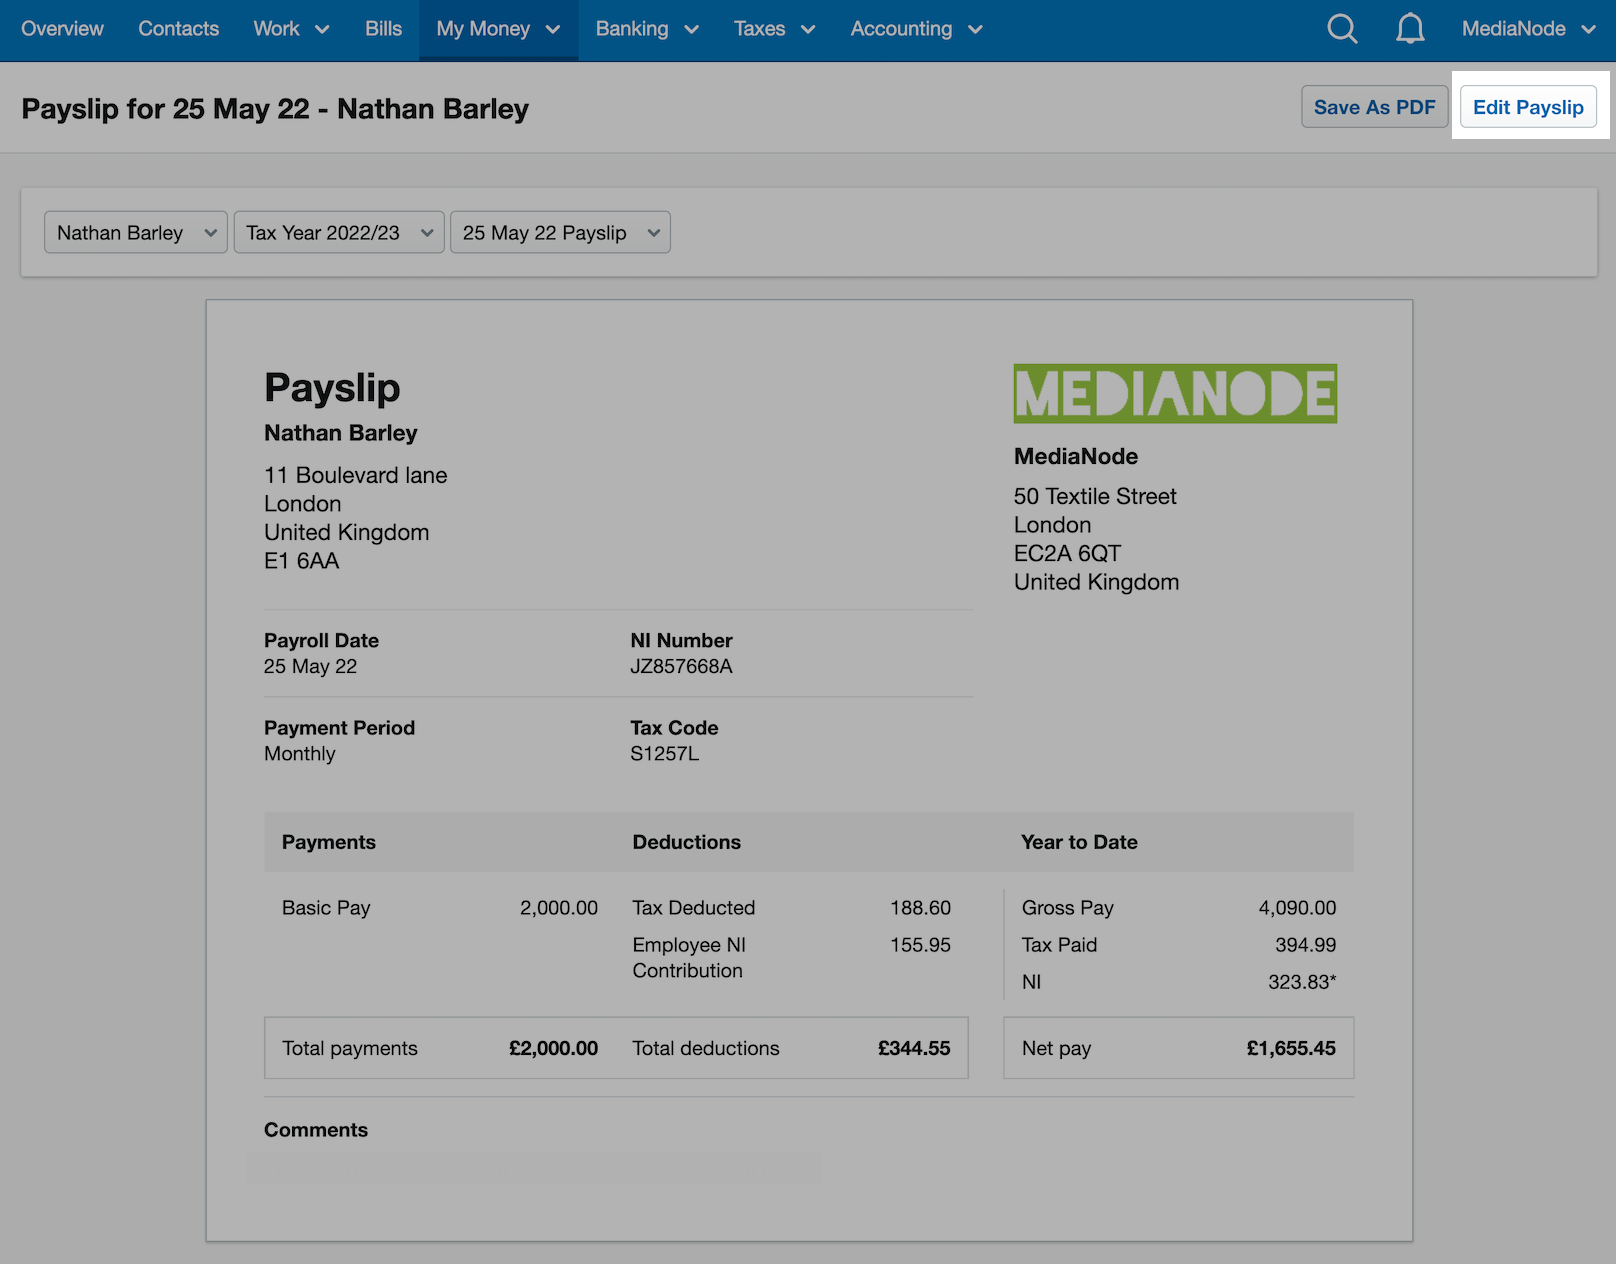Click the MediaNode company name text
The width and height of the screenshot is (1616, 1264).
click(1076, 457)
